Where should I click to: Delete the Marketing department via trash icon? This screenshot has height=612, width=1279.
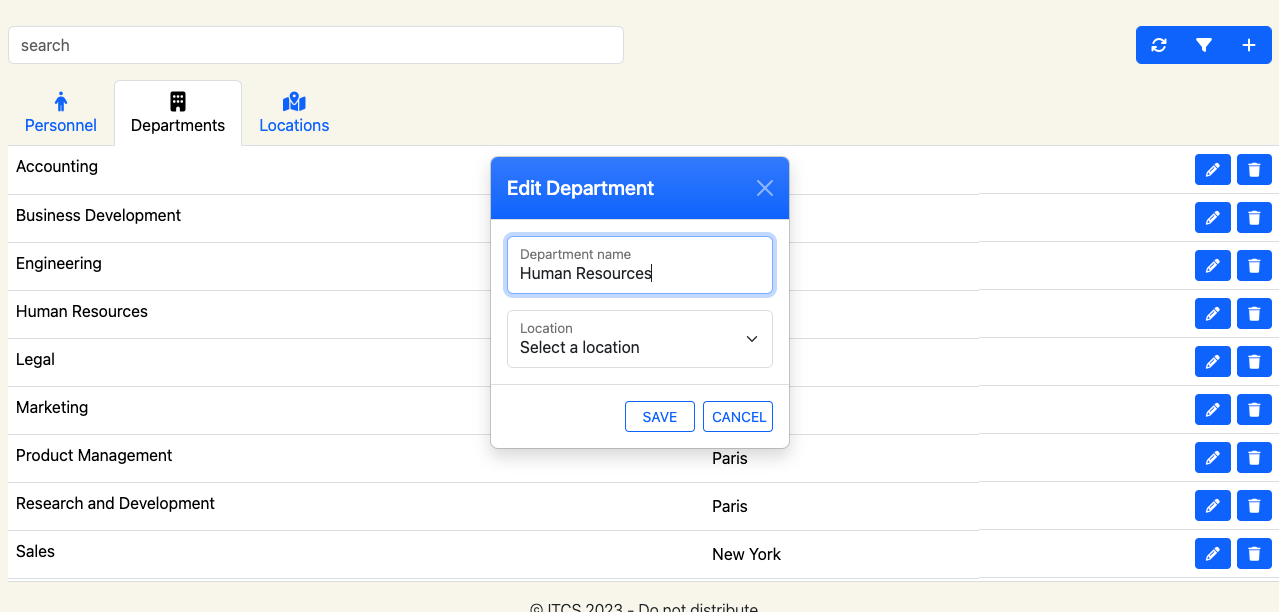pyautogui.click(x=1254, y=410)
